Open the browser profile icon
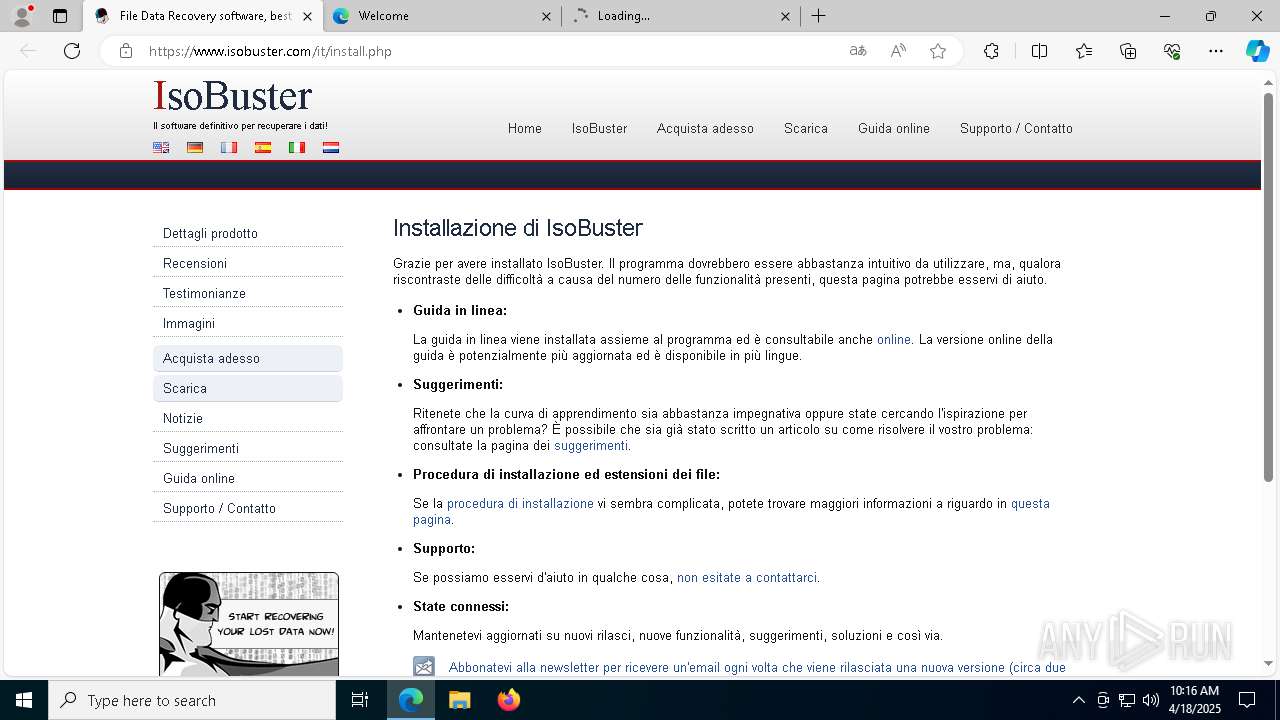1280x720 pixels. (22, 16)
